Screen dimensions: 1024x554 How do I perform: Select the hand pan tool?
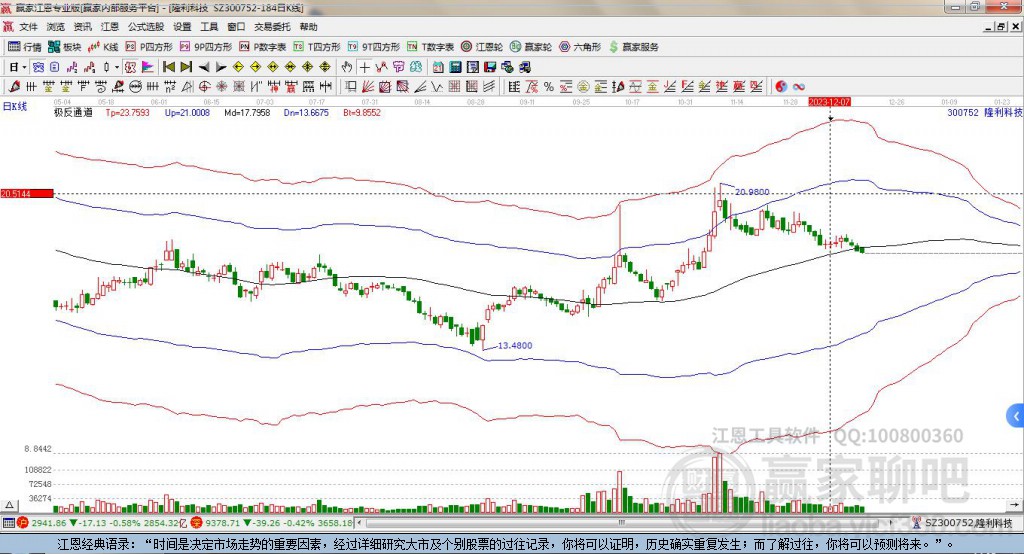[x=347, y=67]
